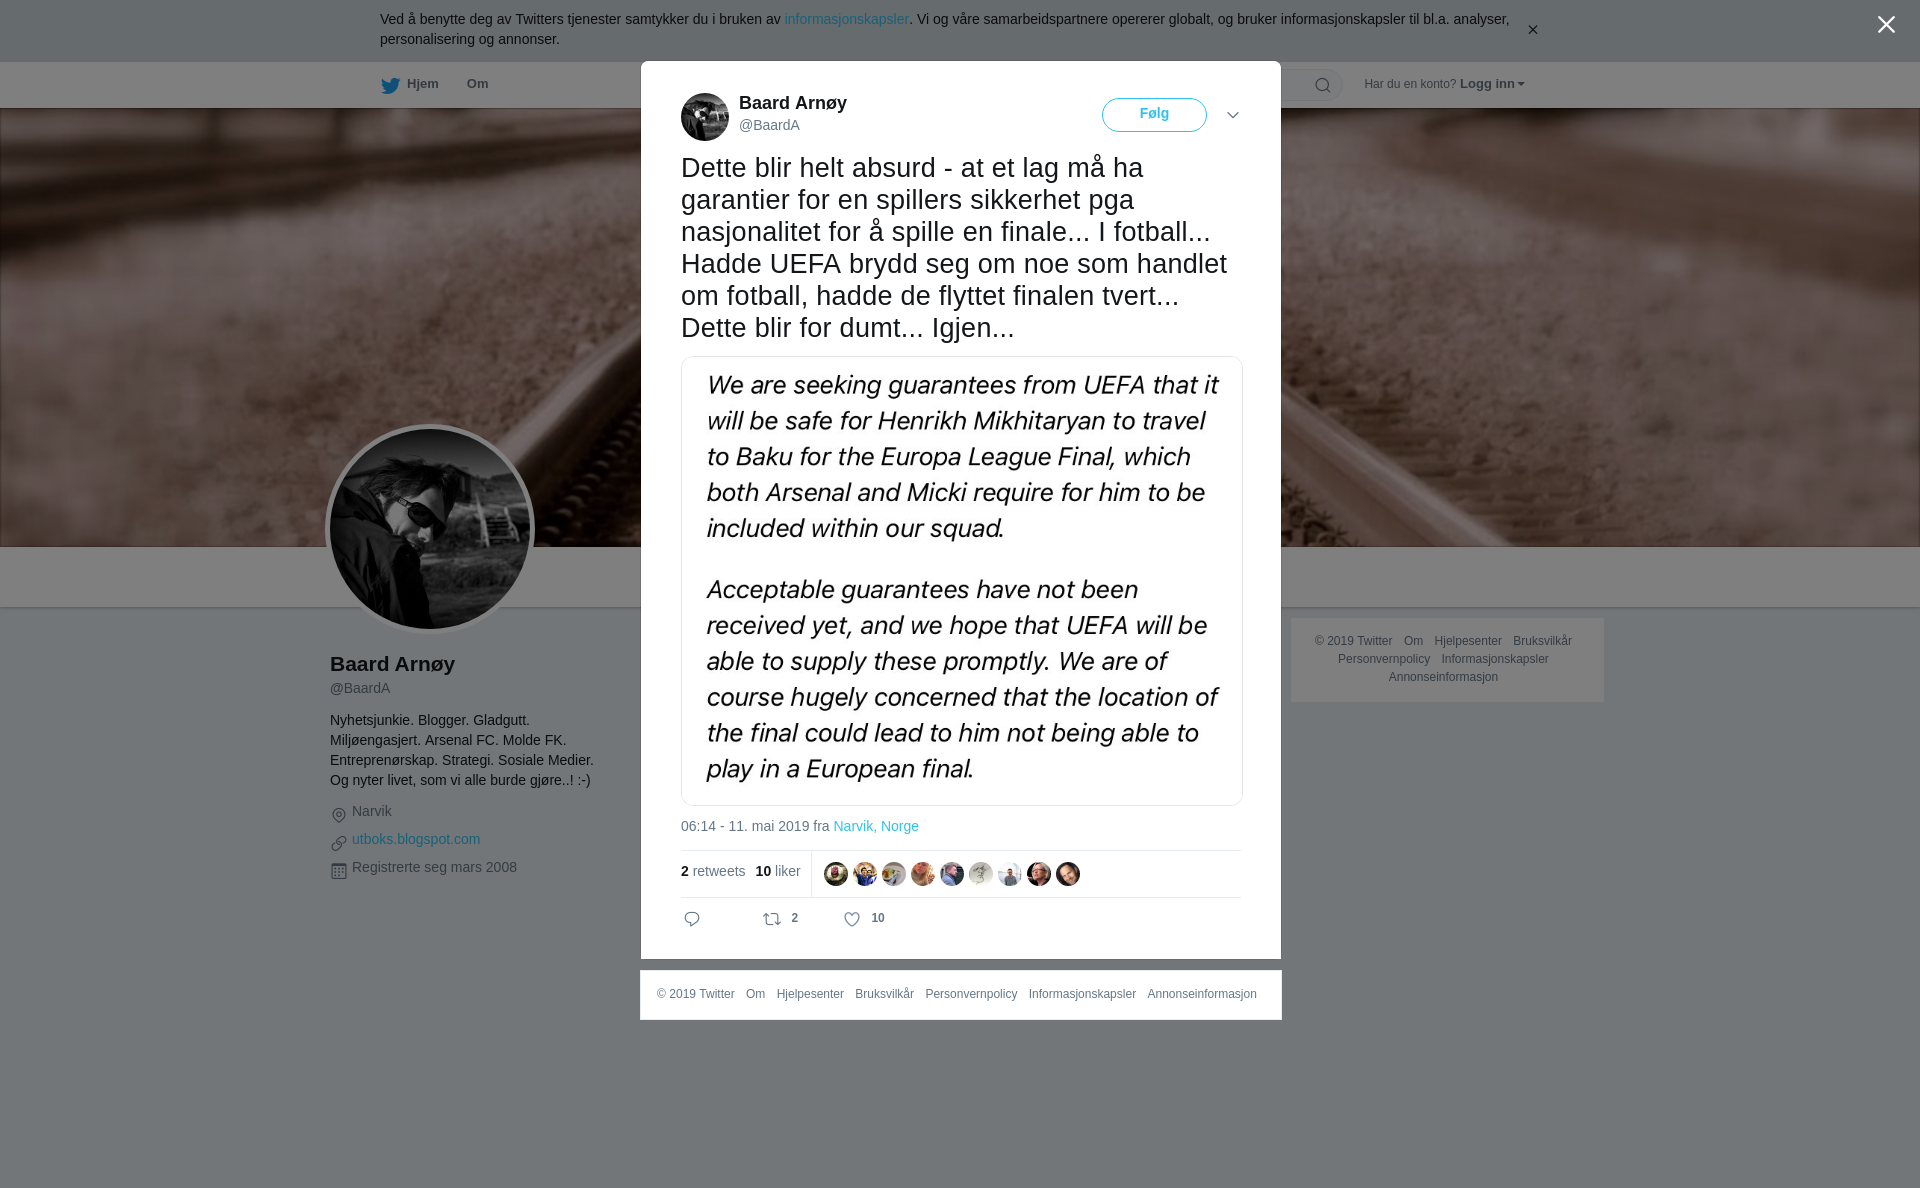Click the Twitter bird Hjem icon
The width and height of the screenshot is (1920, 1188).
(390, 85)
